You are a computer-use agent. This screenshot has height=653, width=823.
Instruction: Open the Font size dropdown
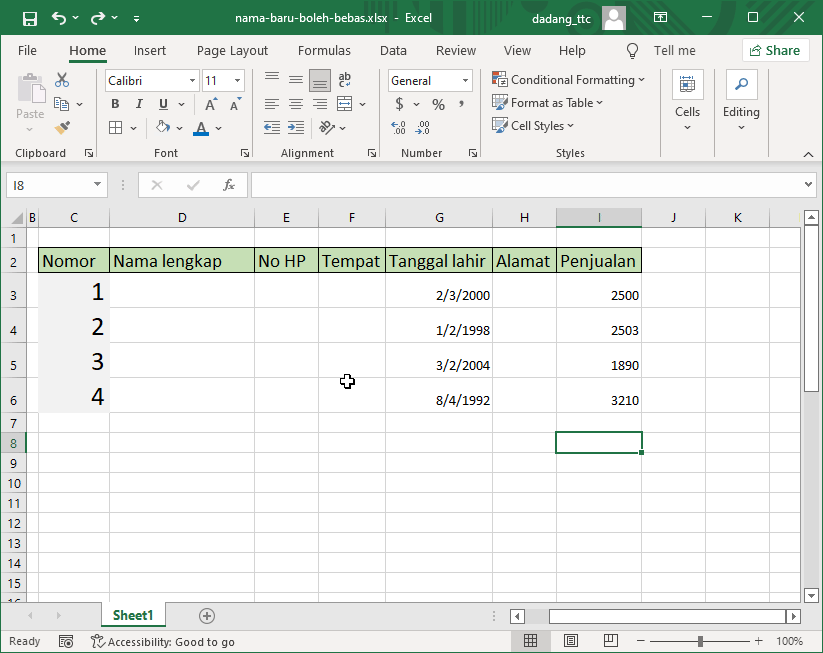pyautogui.click(x=236, y=80)
